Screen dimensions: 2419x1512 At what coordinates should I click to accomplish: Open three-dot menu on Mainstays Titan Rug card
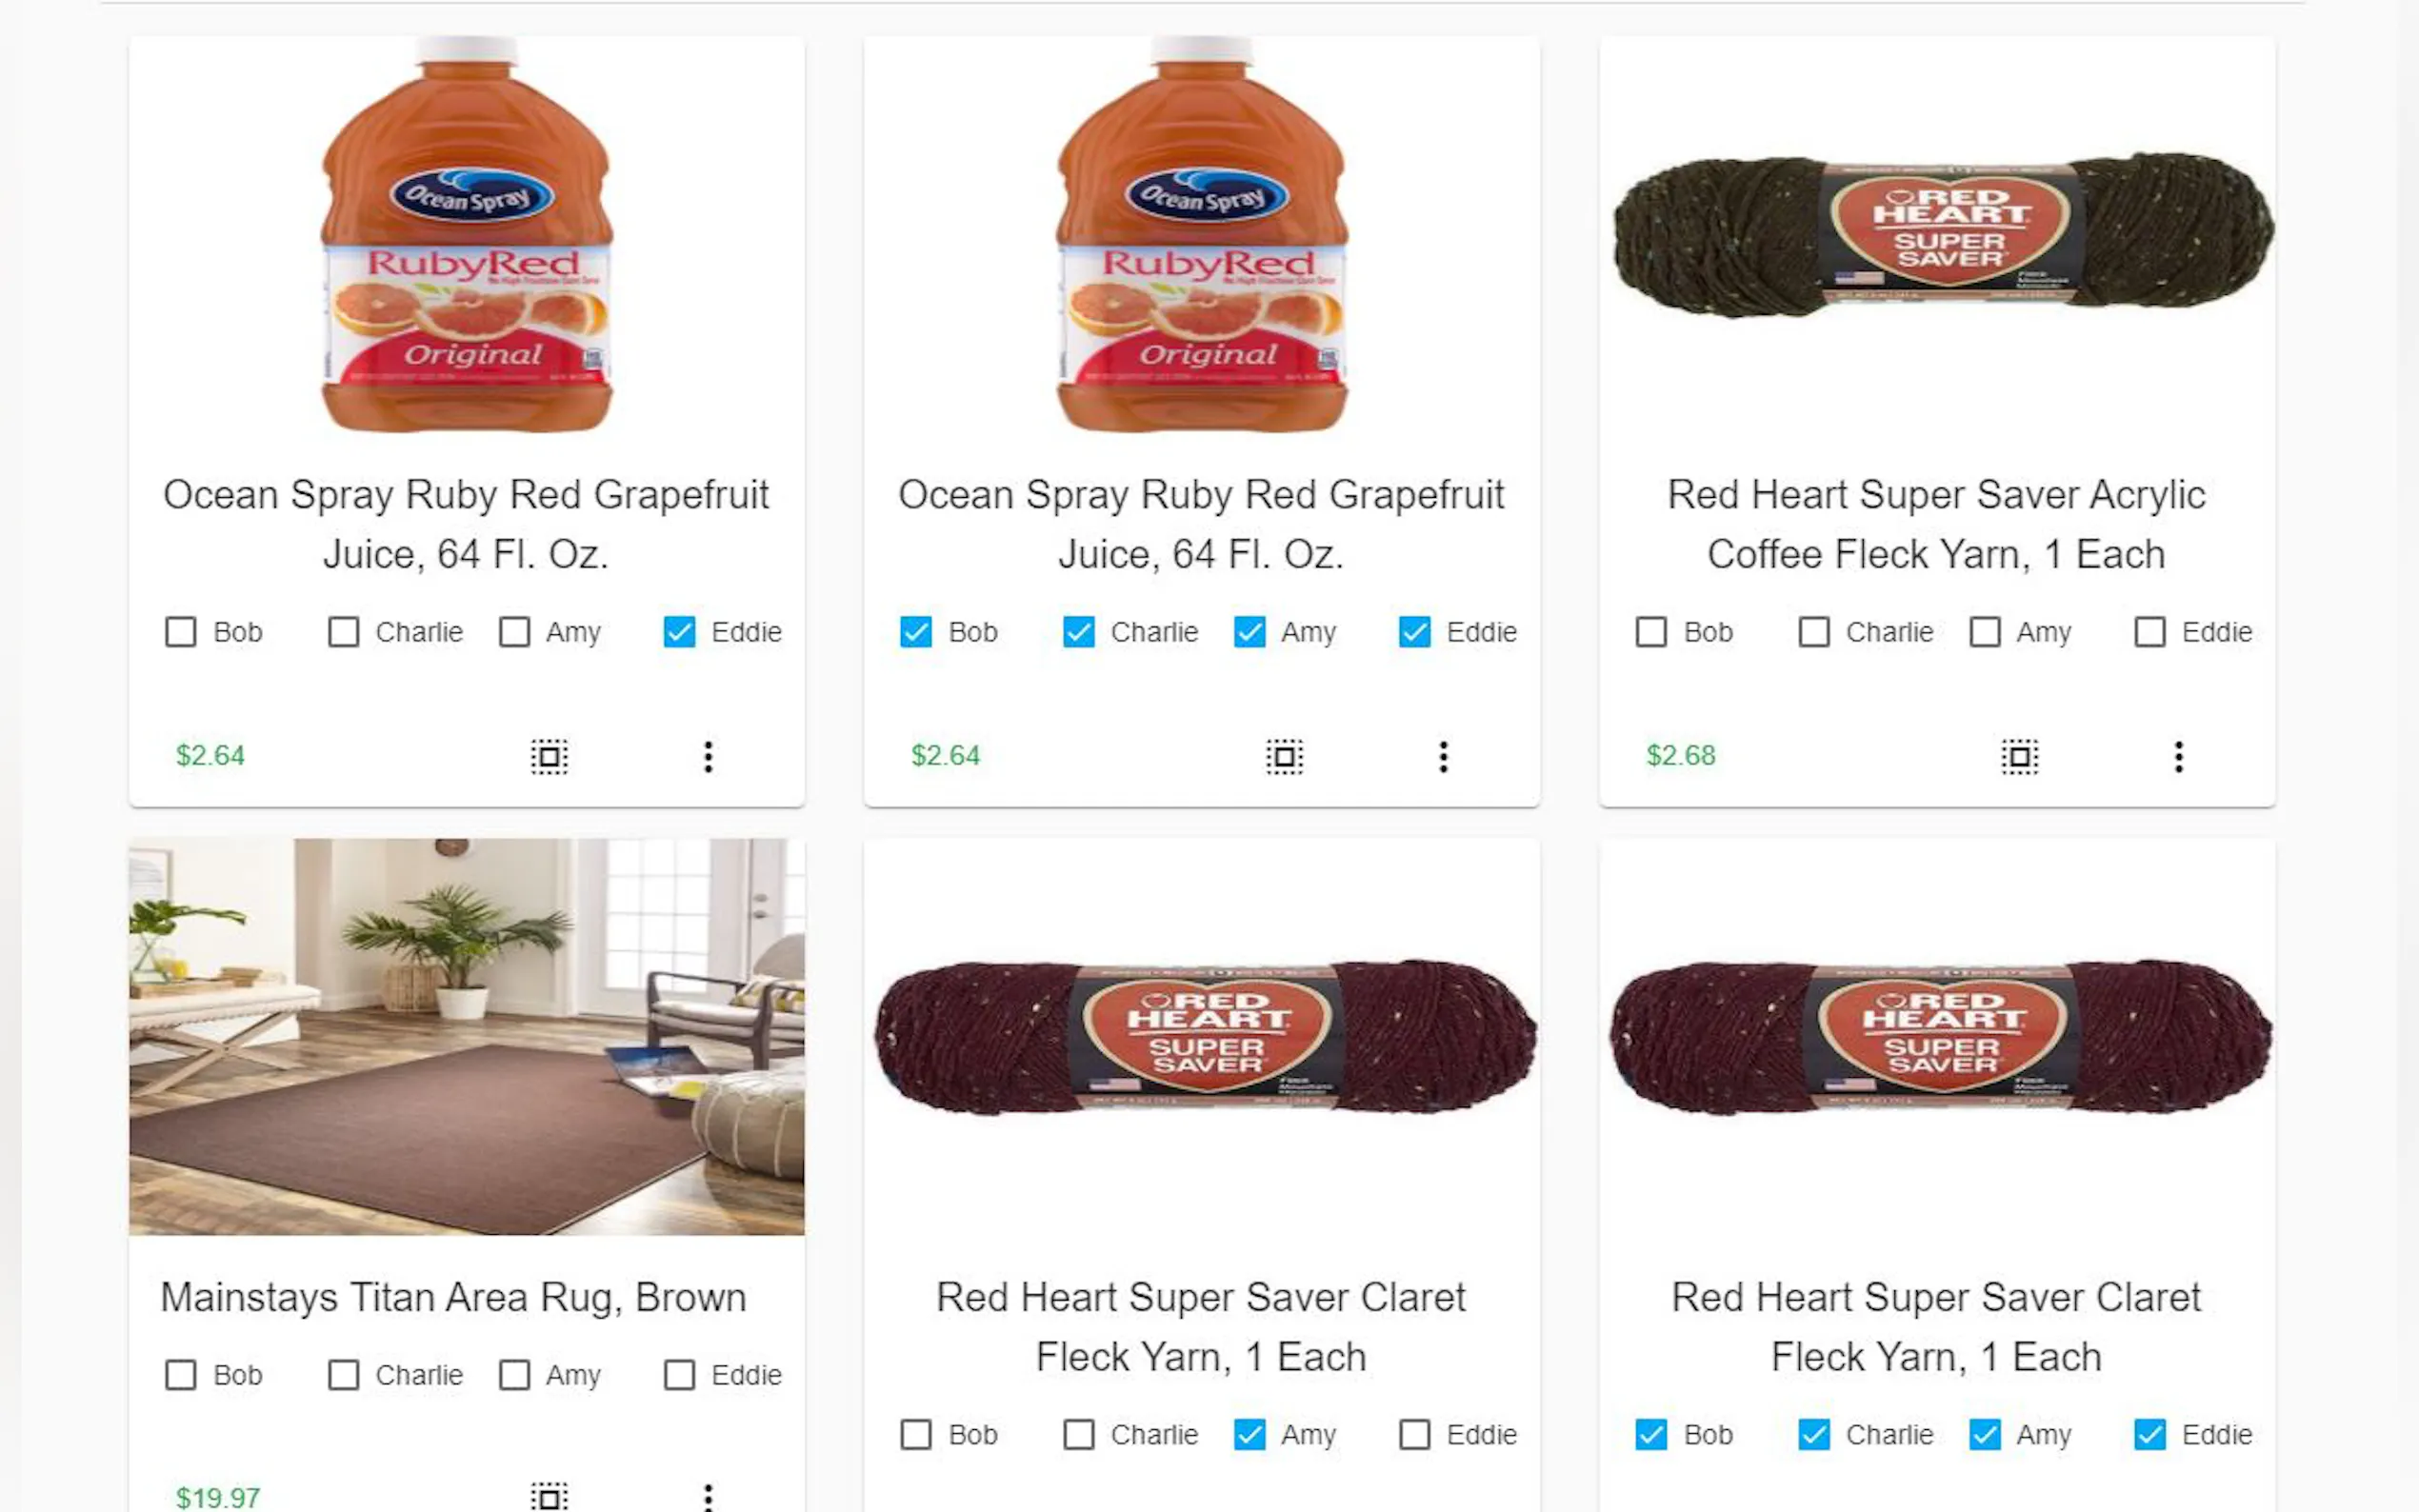tap(708, 1496)
